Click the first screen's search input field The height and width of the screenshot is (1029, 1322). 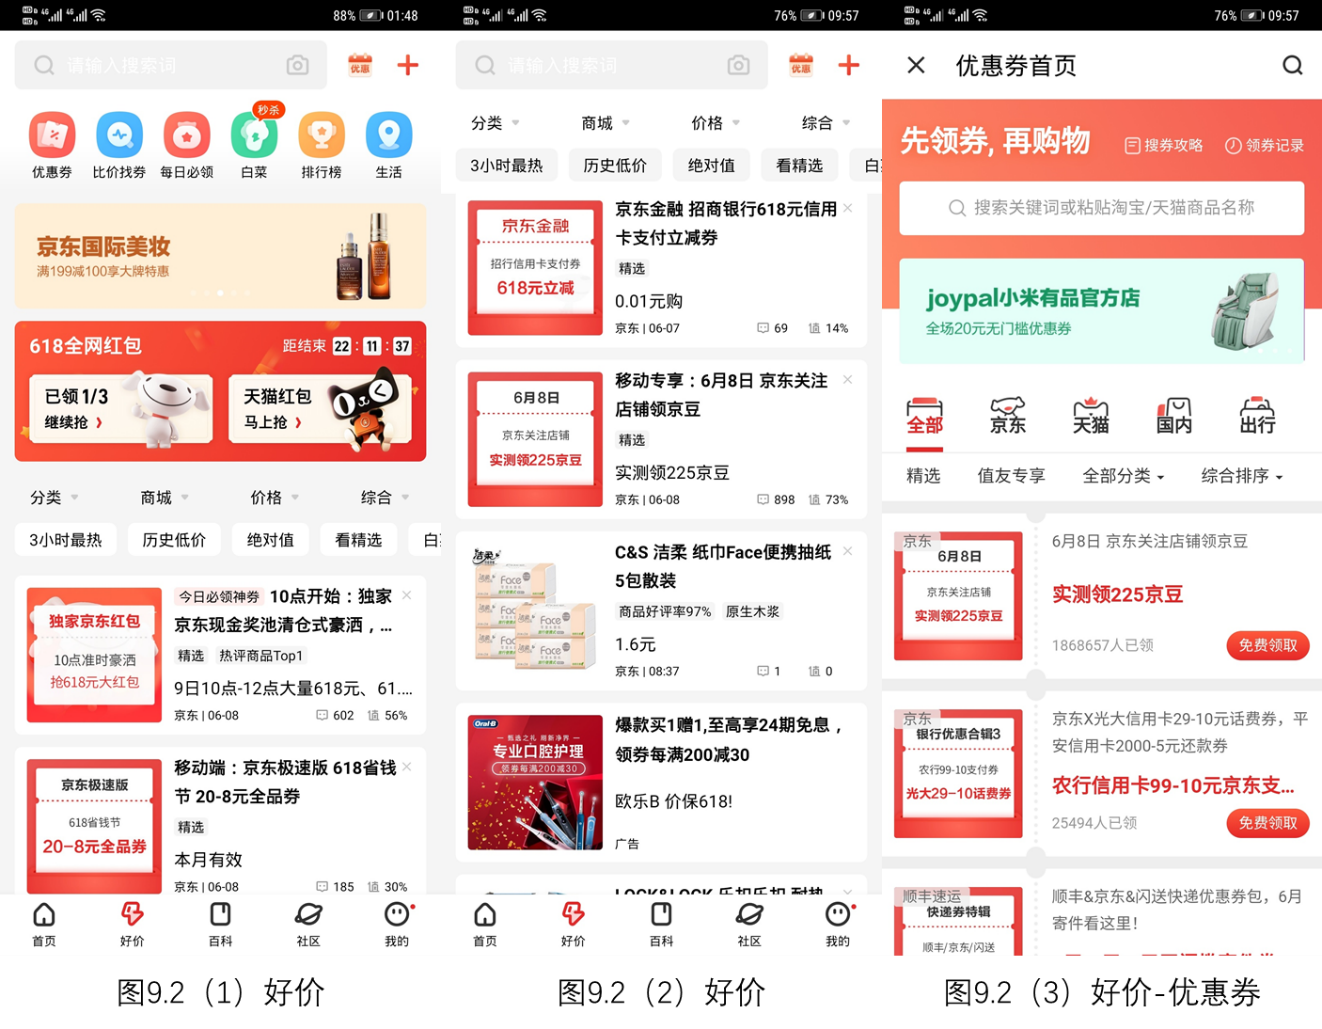171,65
